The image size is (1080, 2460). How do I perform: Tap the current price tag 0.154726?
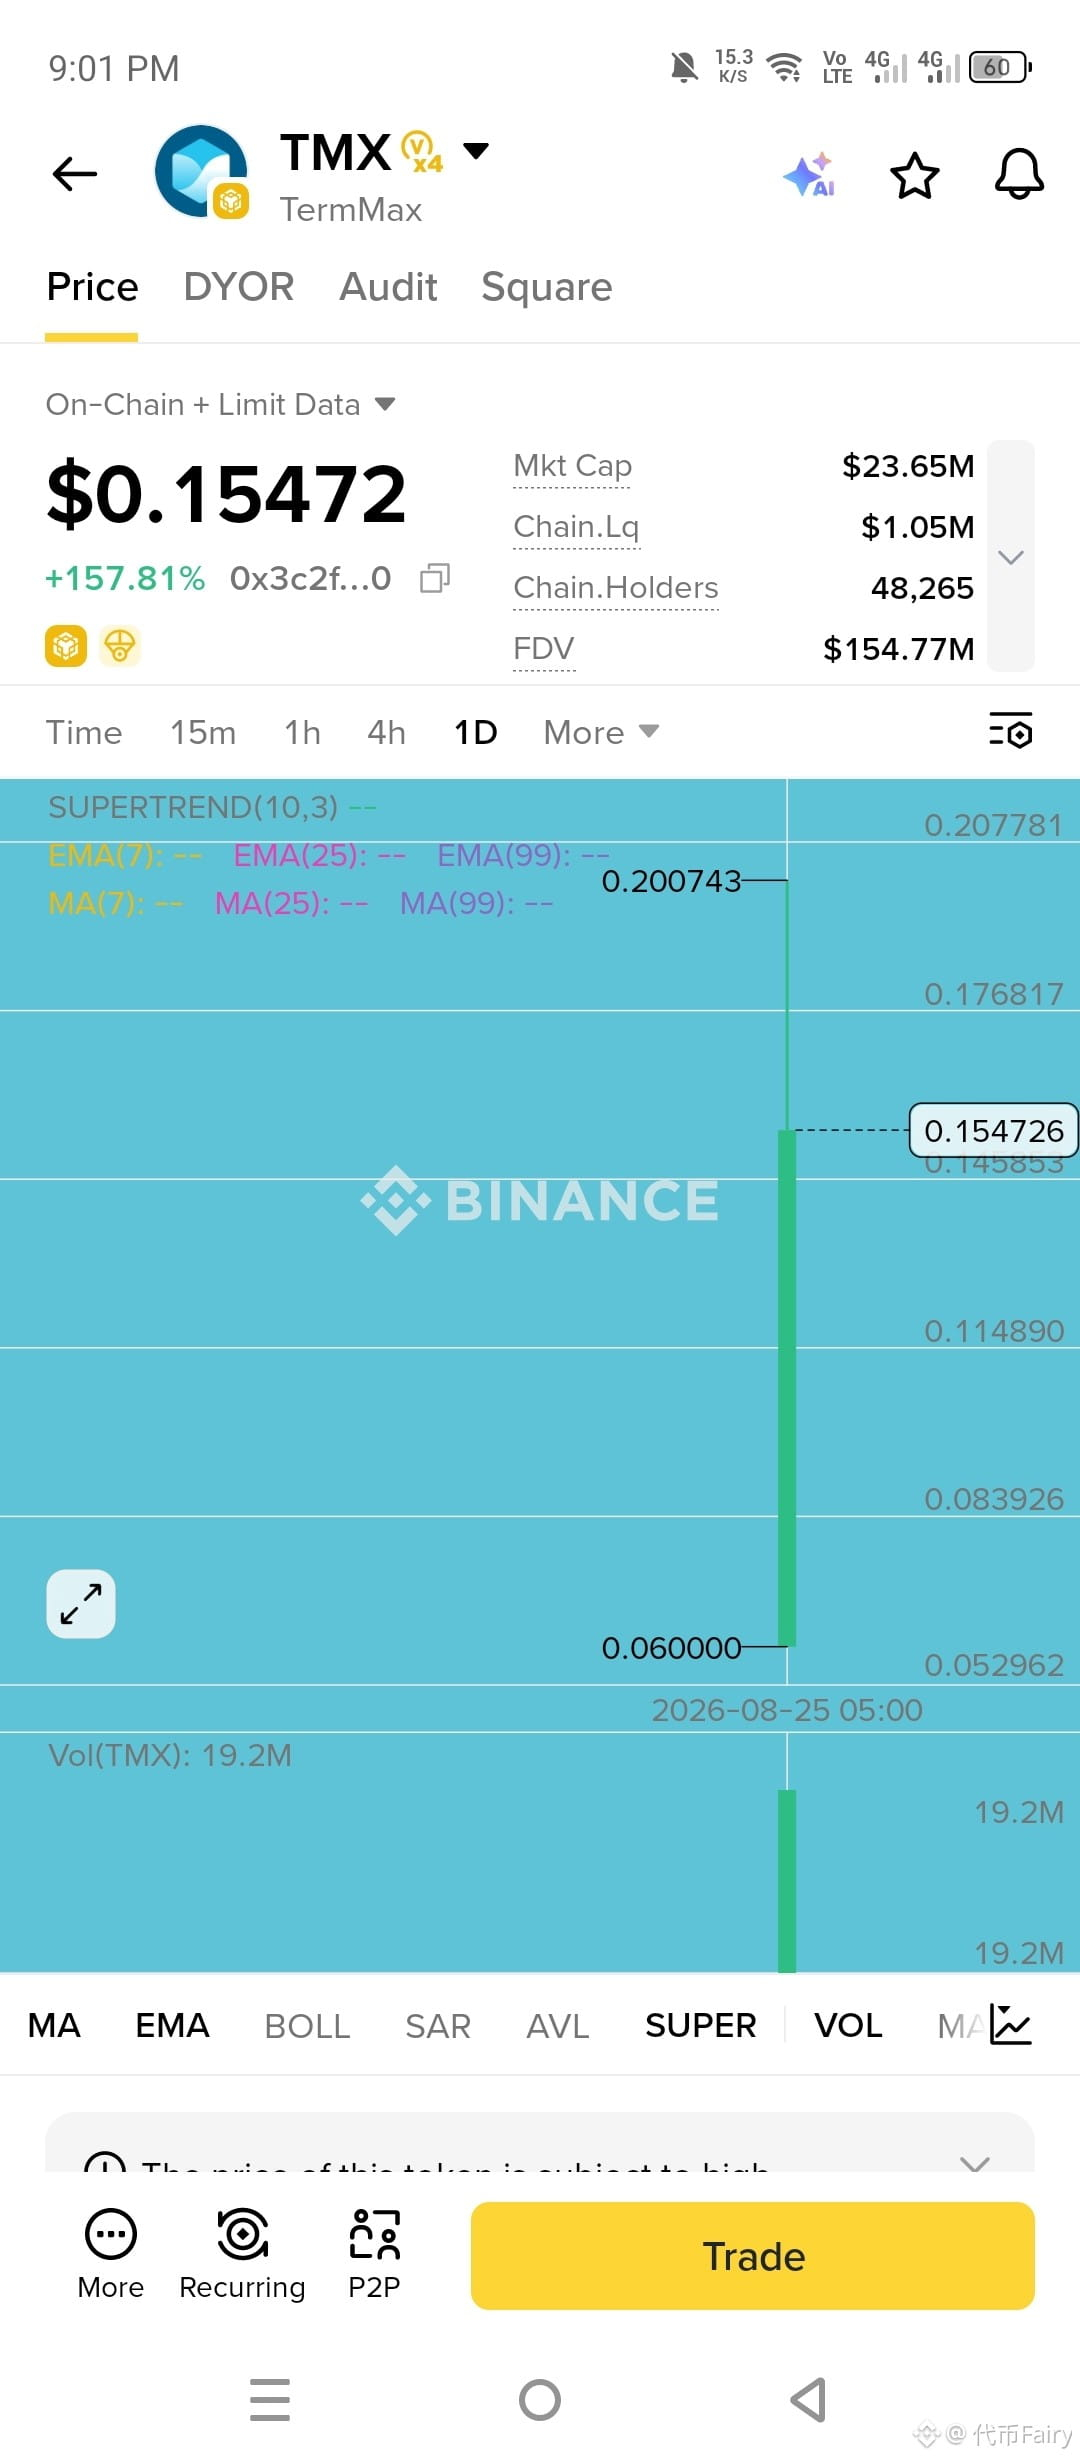993,1130
